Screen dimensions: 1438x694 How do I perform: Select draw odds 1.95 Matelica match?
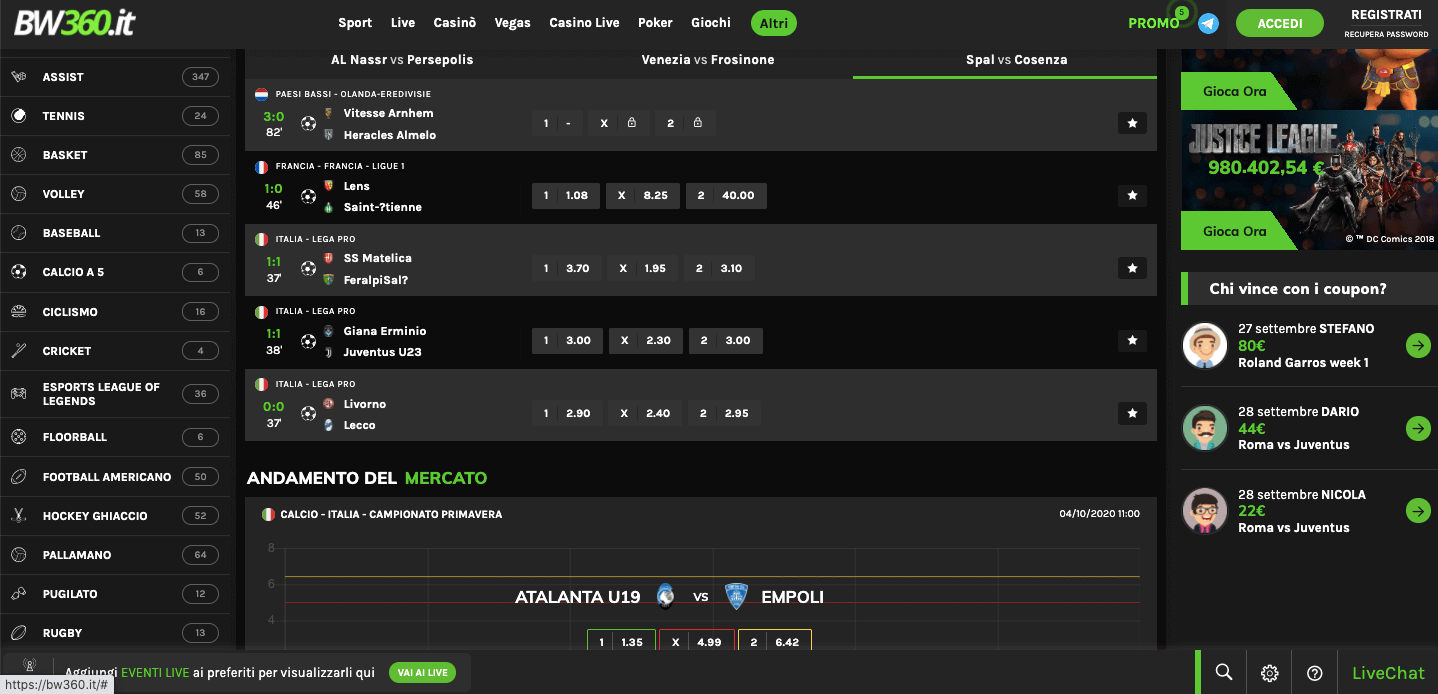point(643,268)
